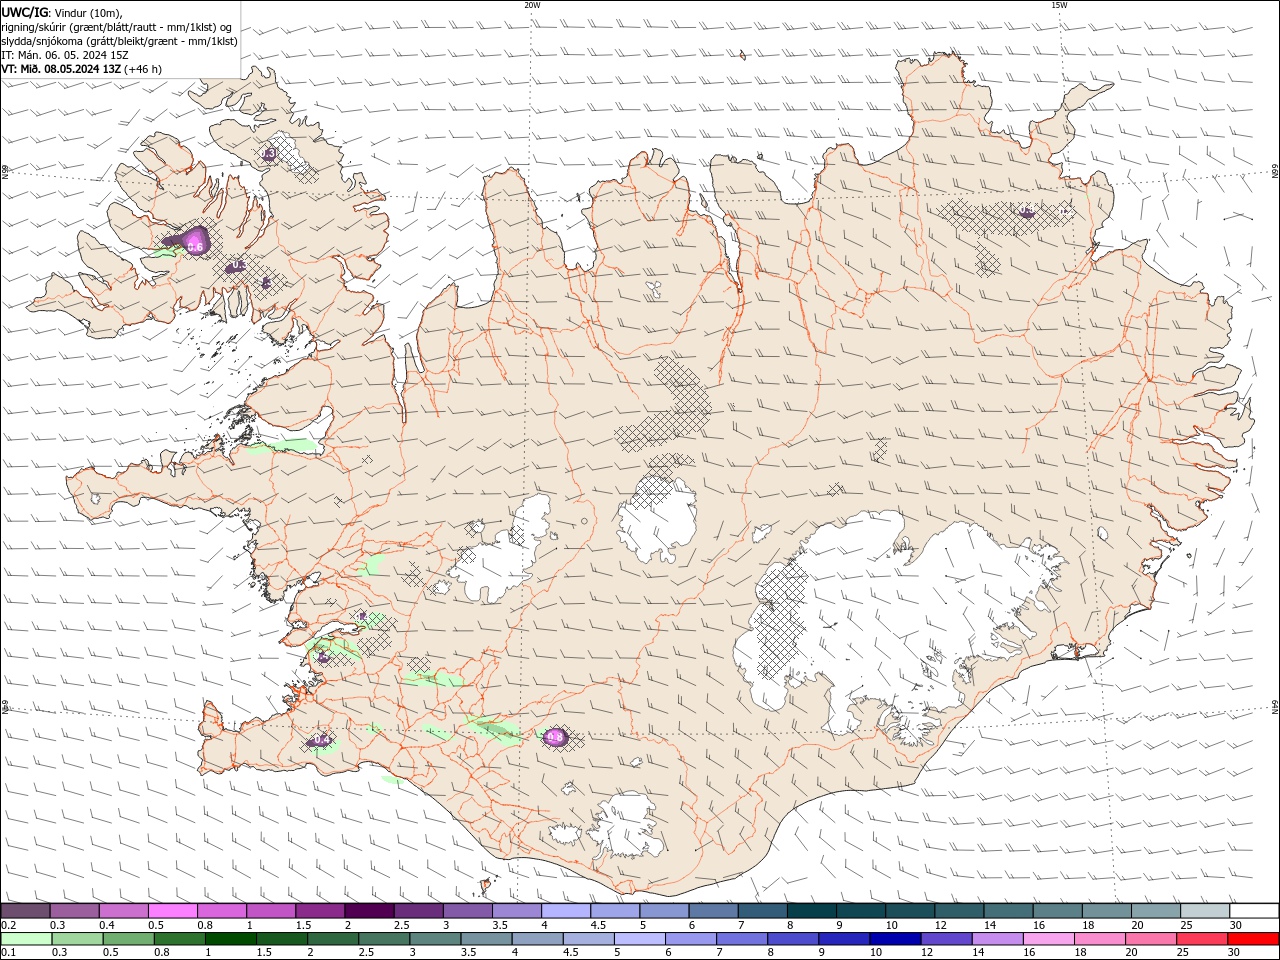This screenshot has height=960, width=1280.
Task: Click the 'UWC/IG: Vindur (10m)' title line
Action: click(62, 12)
